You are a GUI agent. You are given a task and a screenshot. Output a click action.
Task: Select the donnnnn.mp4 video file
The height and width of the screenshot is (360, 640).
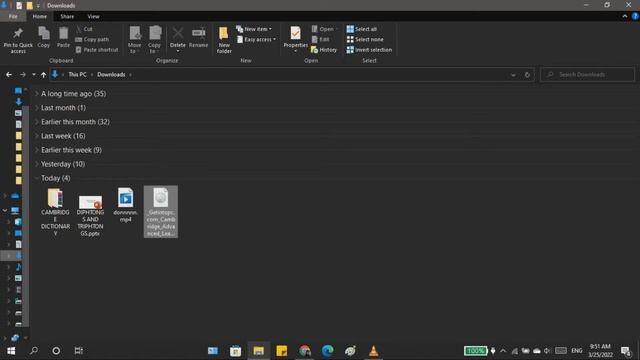click(x=125, y=204)
